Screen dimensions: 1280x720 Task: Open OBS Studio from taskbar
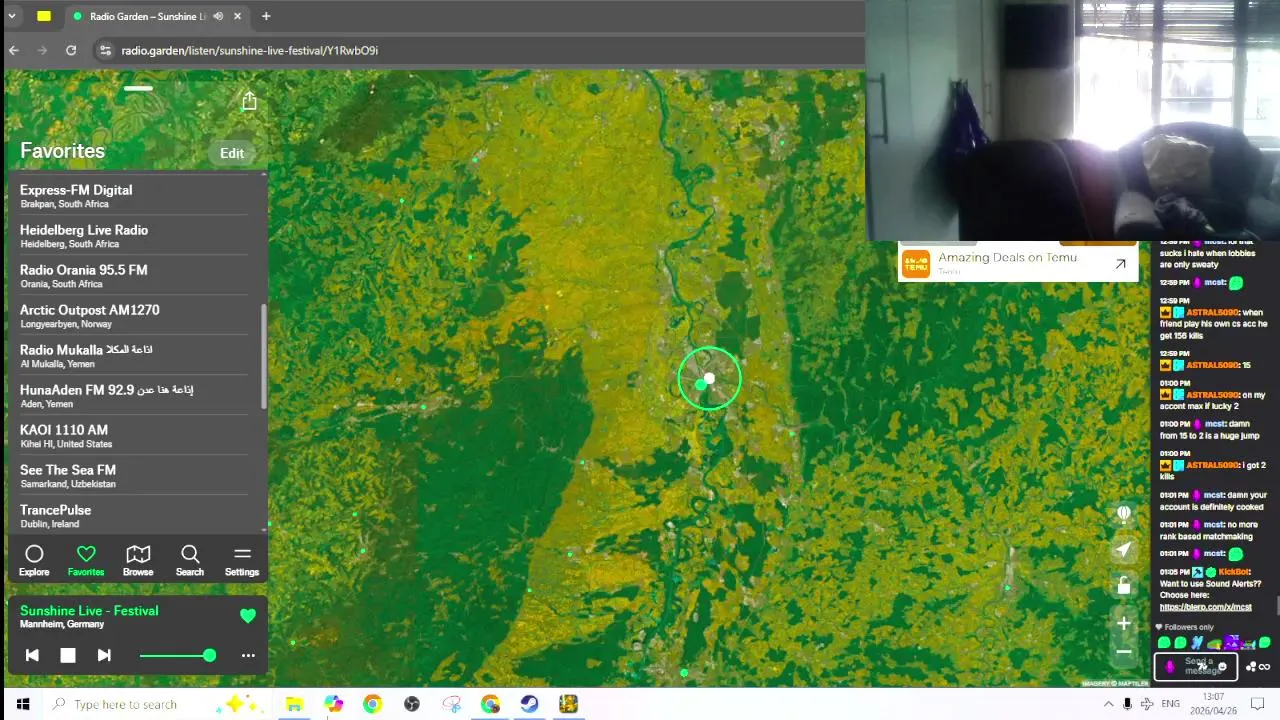411,704
